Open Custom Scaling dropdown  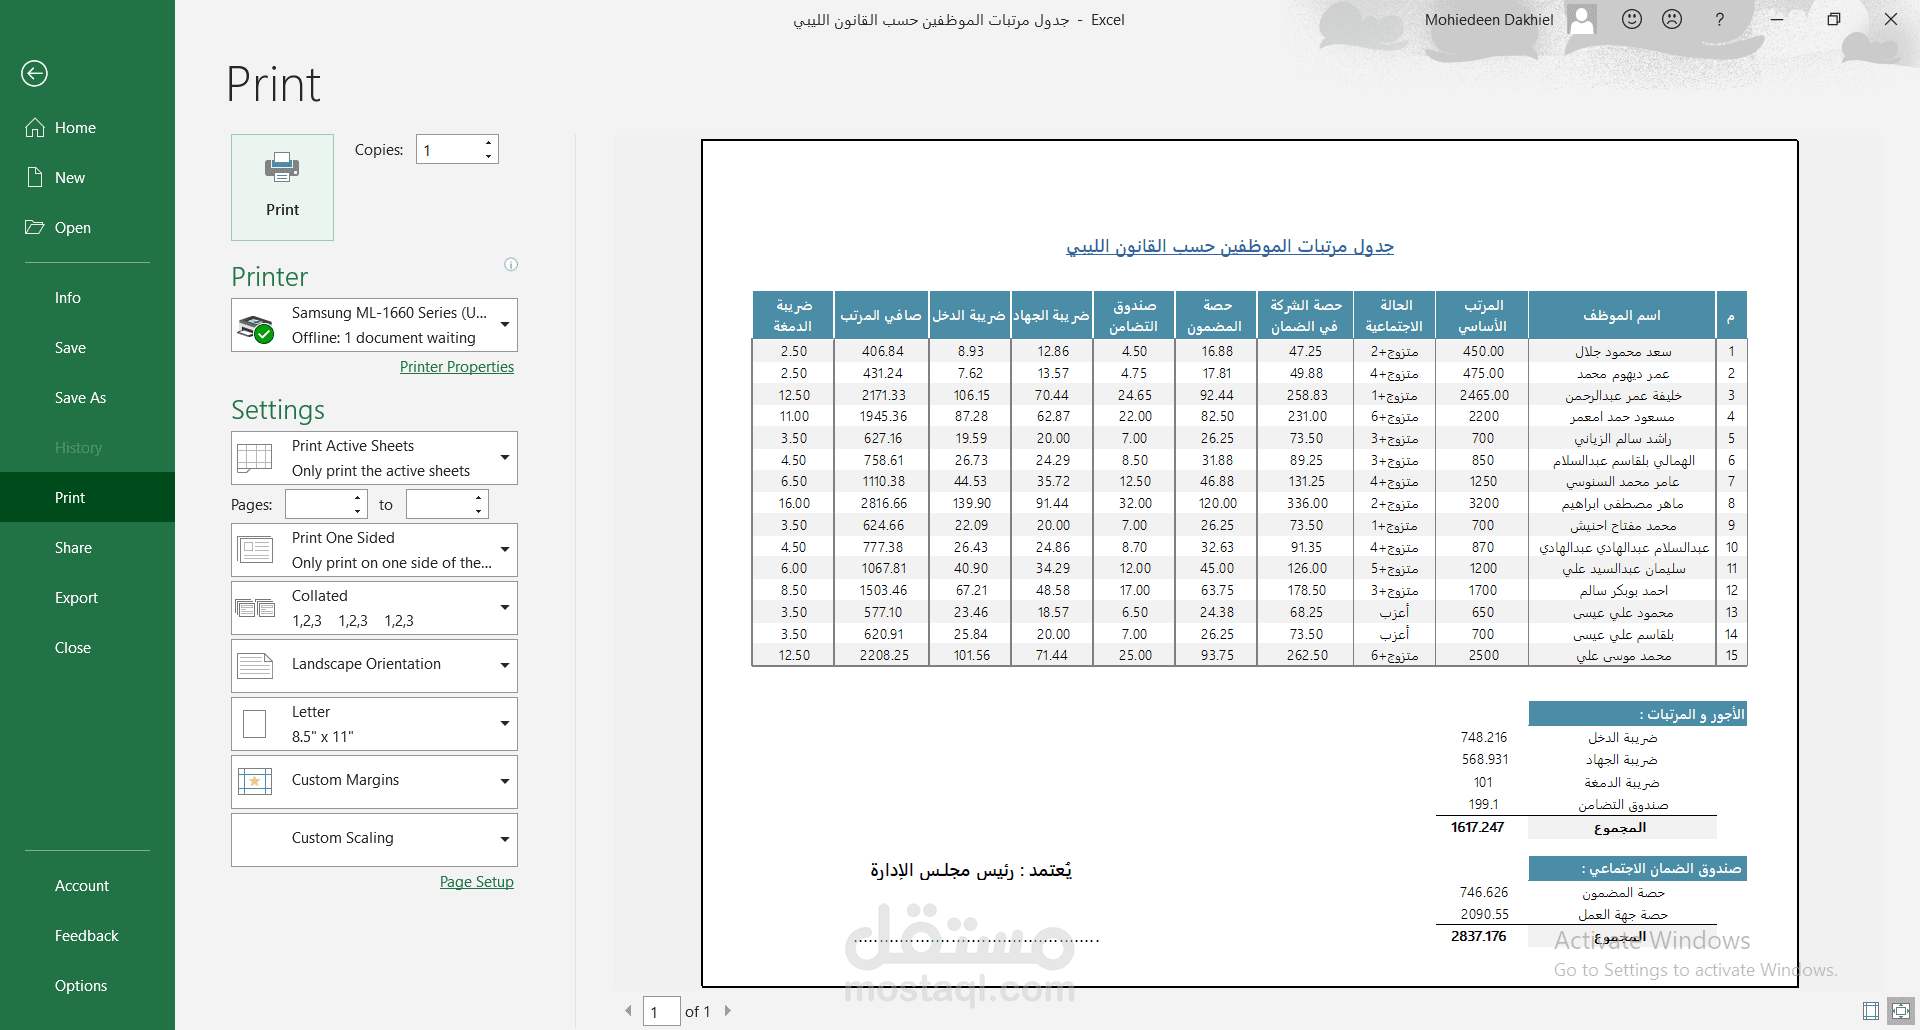pyautogui.click(x=374, y=840)
